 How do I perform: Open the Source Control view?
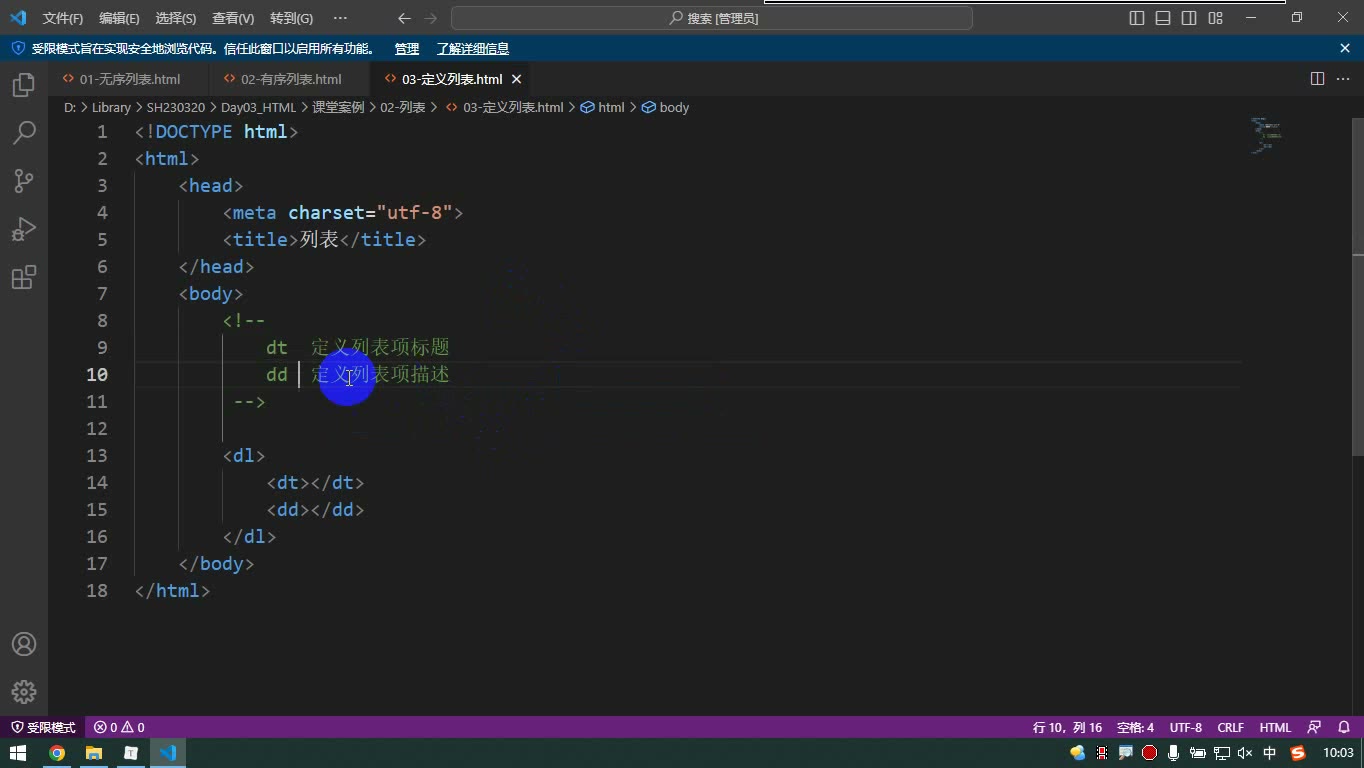(x=24, y=181)
